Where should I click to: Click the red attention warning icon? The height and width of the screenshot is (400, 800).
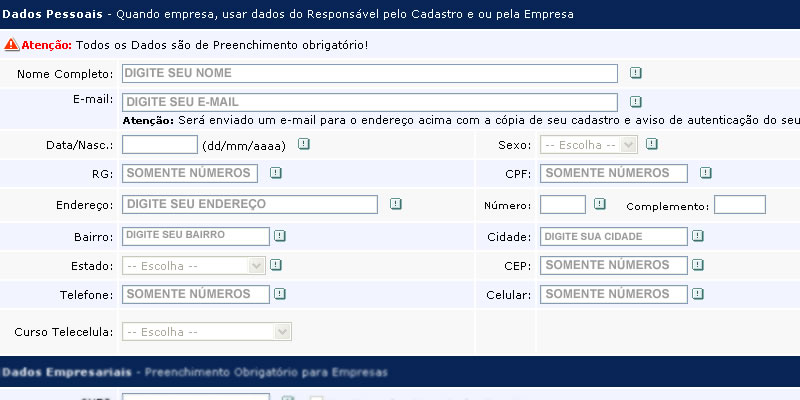click(x=11, y=44)
